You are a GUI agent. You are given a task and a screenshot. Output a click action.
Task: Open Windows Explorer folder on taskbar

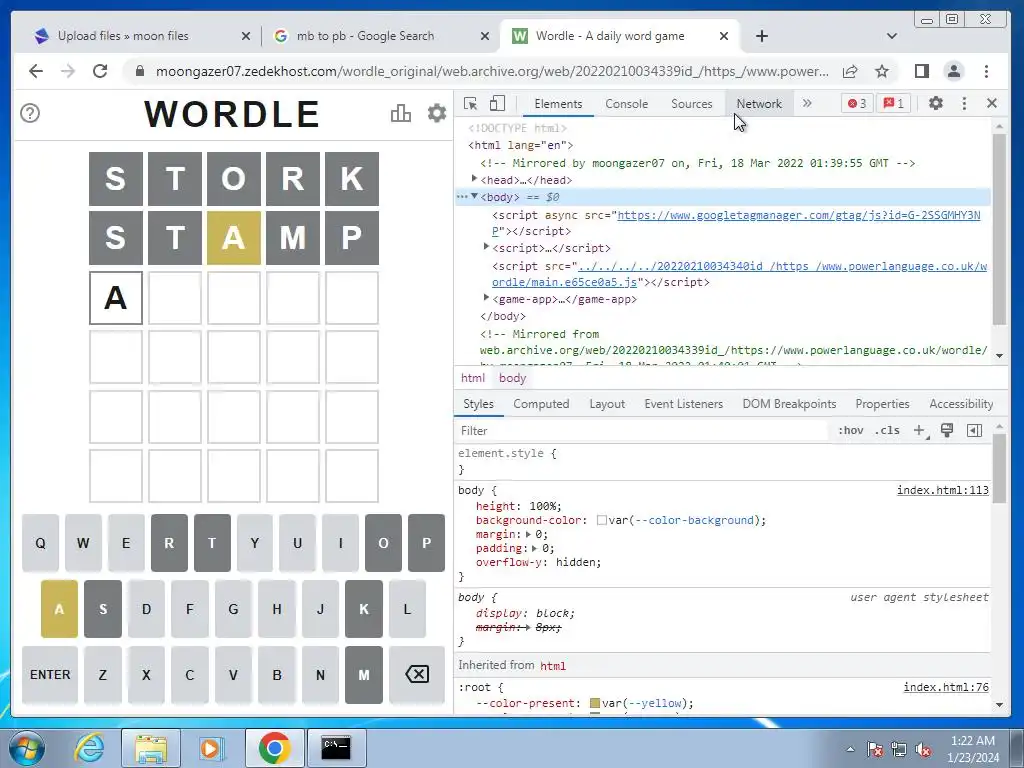pos(151,748)
